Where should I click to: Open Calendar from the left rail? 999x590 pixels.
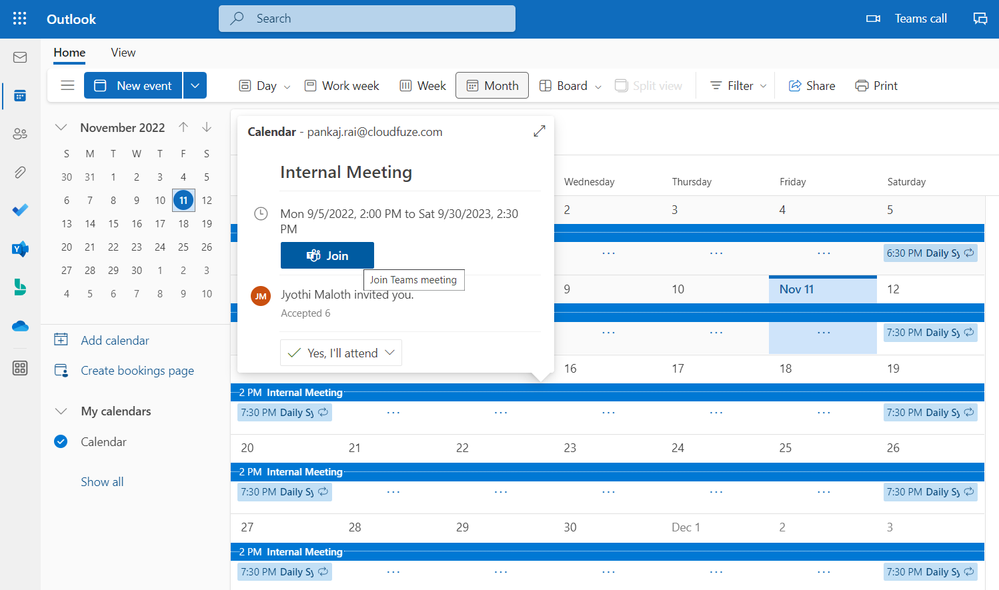pos(20,96)
